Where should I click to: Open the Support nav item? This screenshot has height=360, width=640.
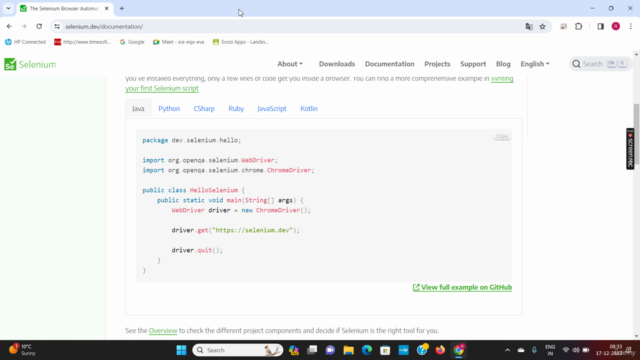pos(473,64)
